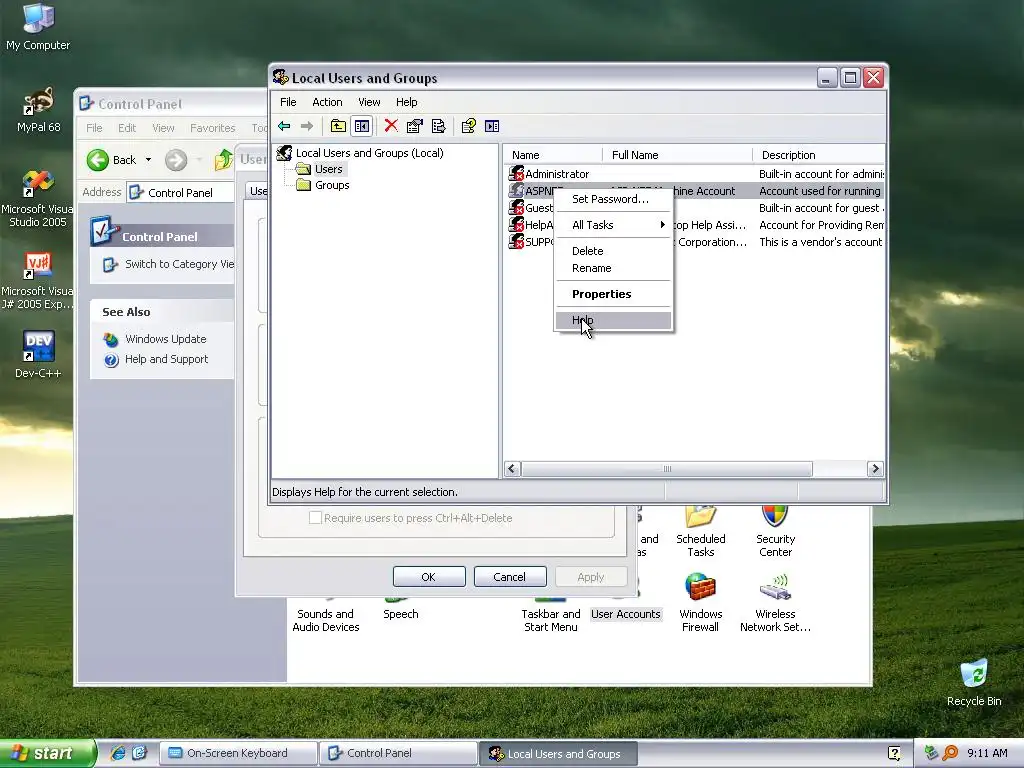Open Taskbar and Start Menu applet
This screenshot has width=1024, height=768.
pyautogui.click(x=551, y=614)
